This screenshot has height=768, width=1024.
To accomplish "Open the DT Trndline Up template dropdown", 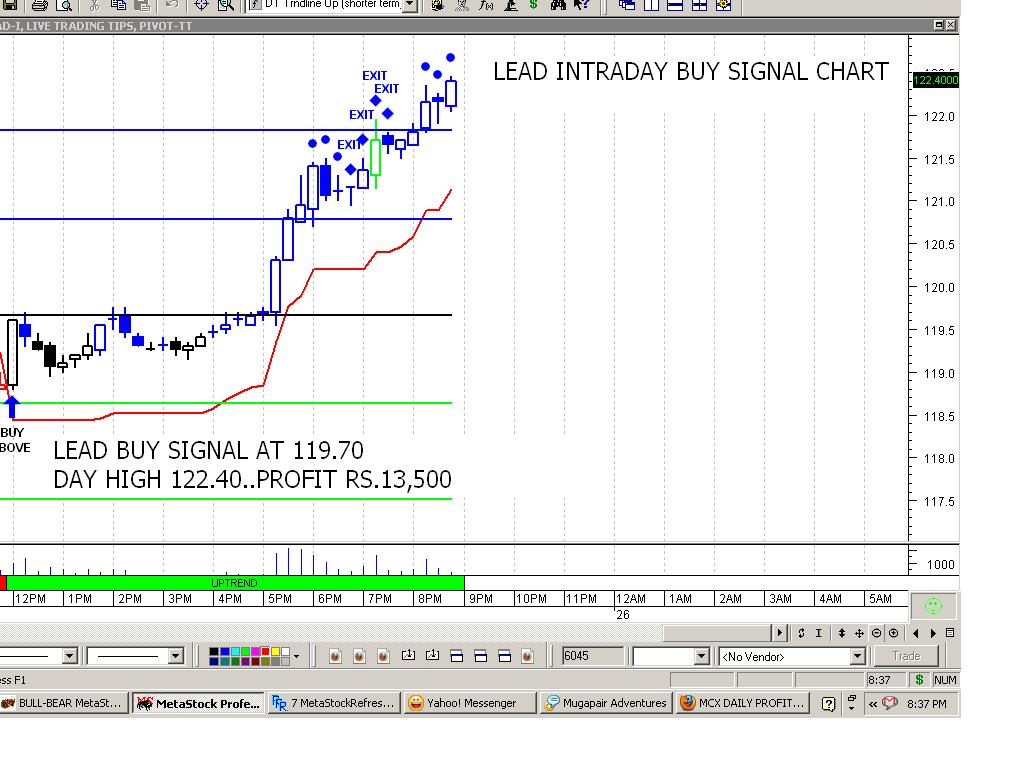I will [x=408, y=5].
